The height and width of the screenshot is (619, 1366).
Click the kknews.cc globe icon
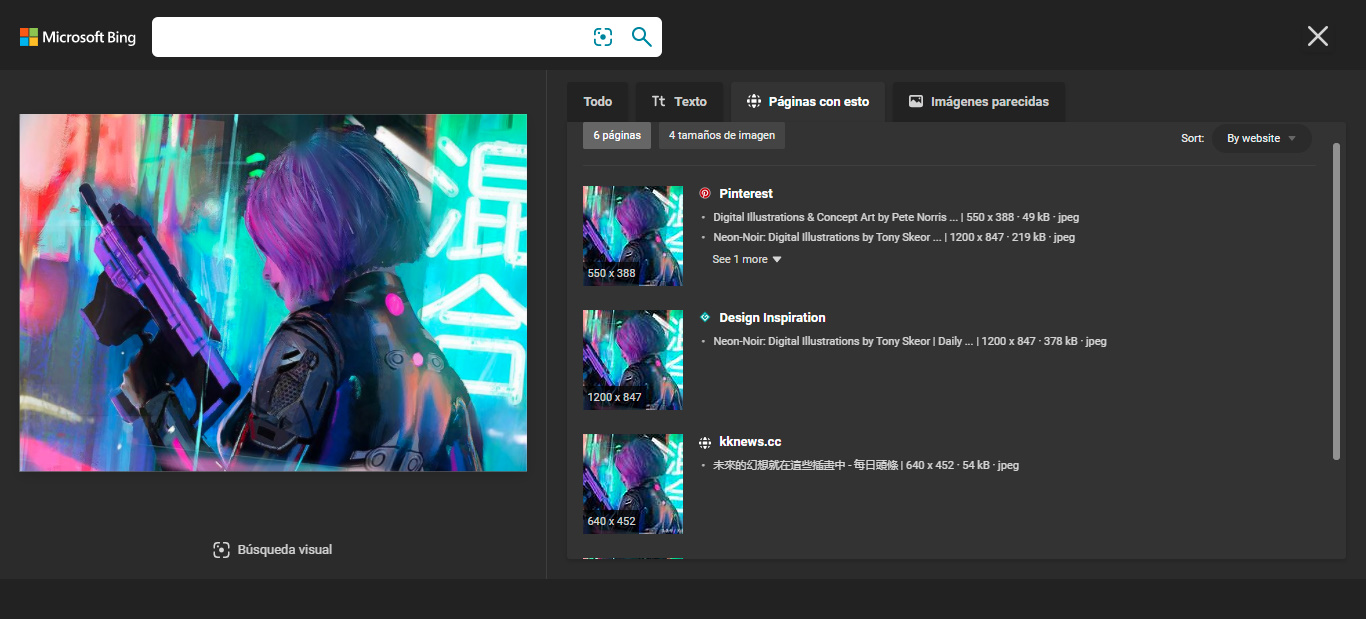click(x=705, y=442)
